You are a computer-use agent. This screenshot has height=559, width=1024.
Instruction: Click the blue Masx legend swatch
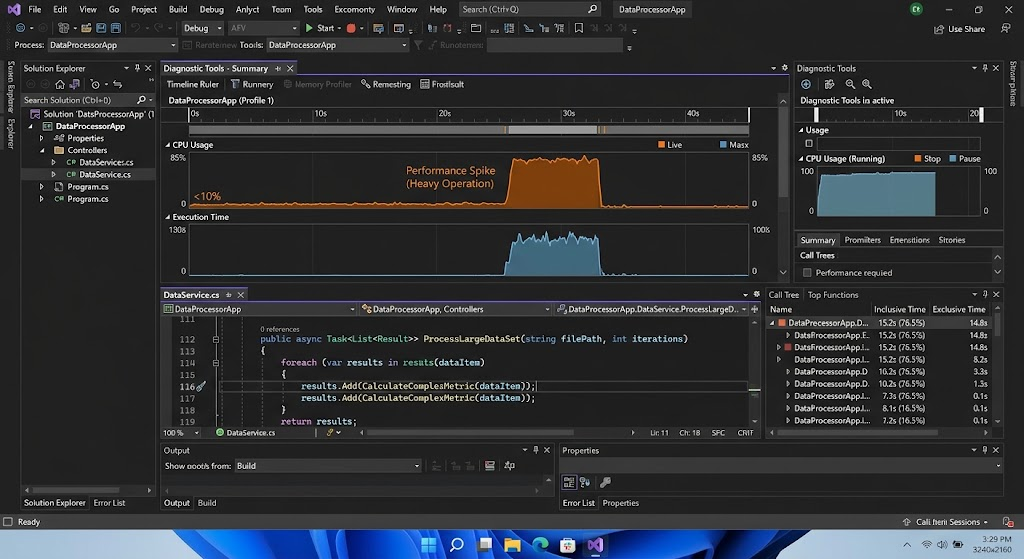(723, 145)
